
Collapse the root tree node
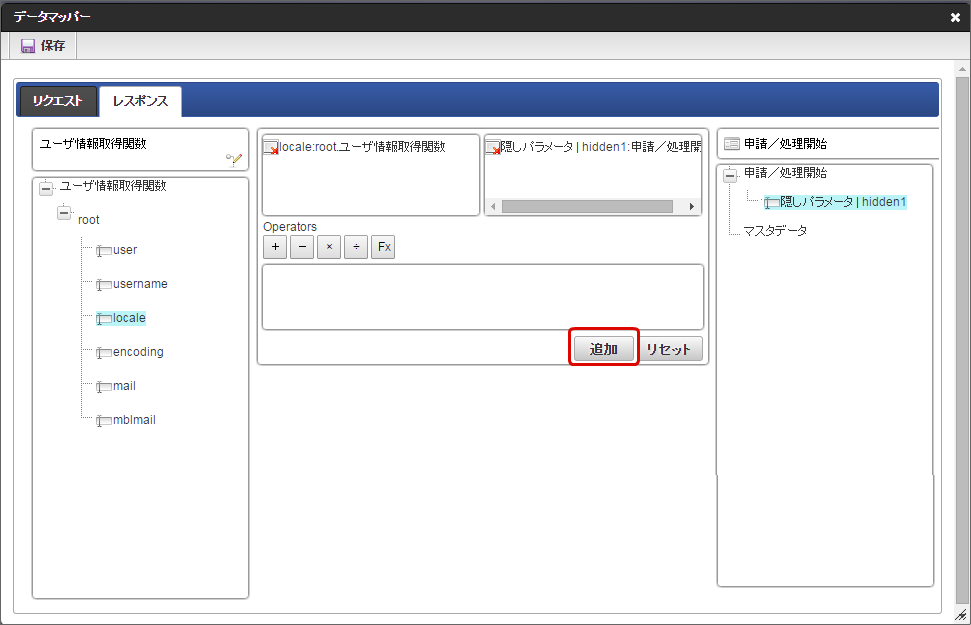(x=64, y=212)
